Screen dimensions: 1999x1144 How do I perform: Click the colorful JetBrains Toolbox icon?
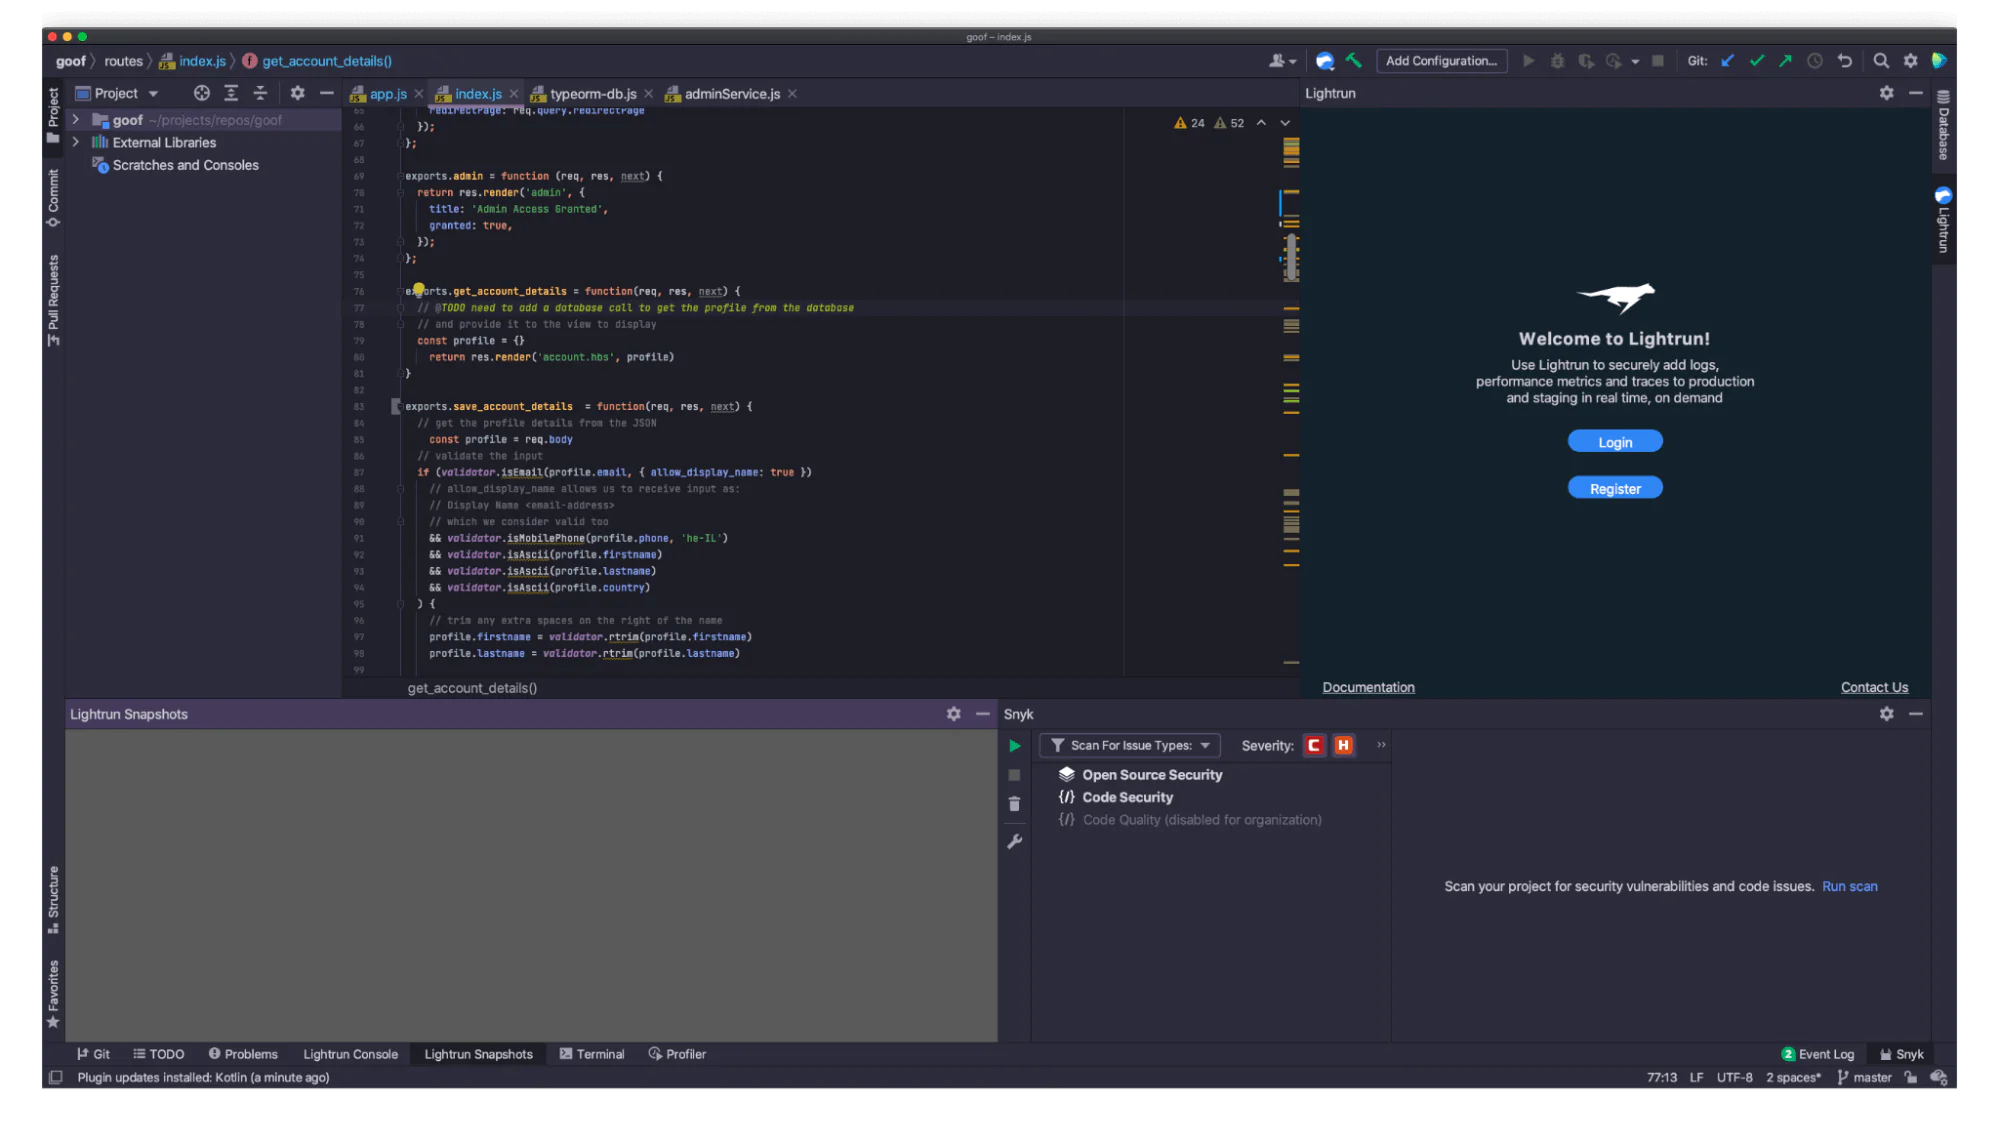(1939, 61)
